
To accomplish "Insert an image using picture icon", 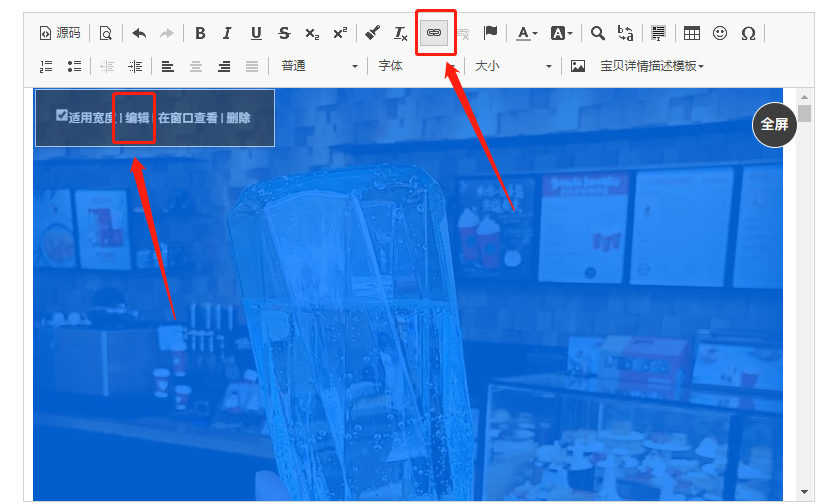I will 578,66.
